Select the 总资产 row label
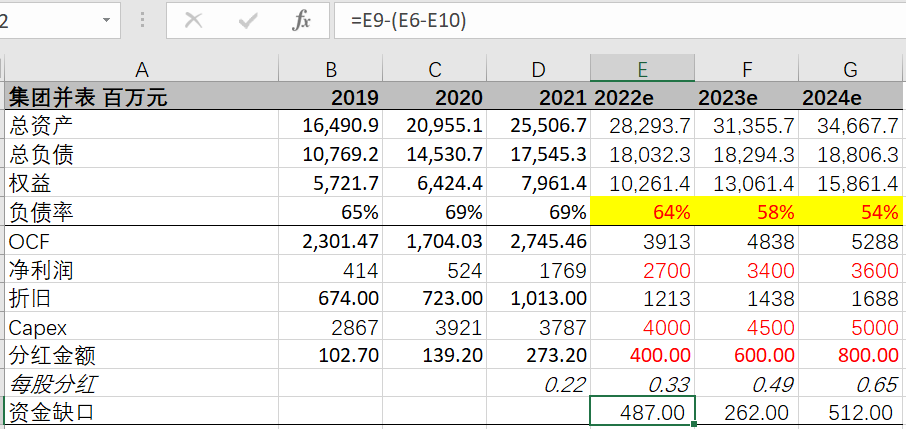906x429 pixels. pos(142,125)
